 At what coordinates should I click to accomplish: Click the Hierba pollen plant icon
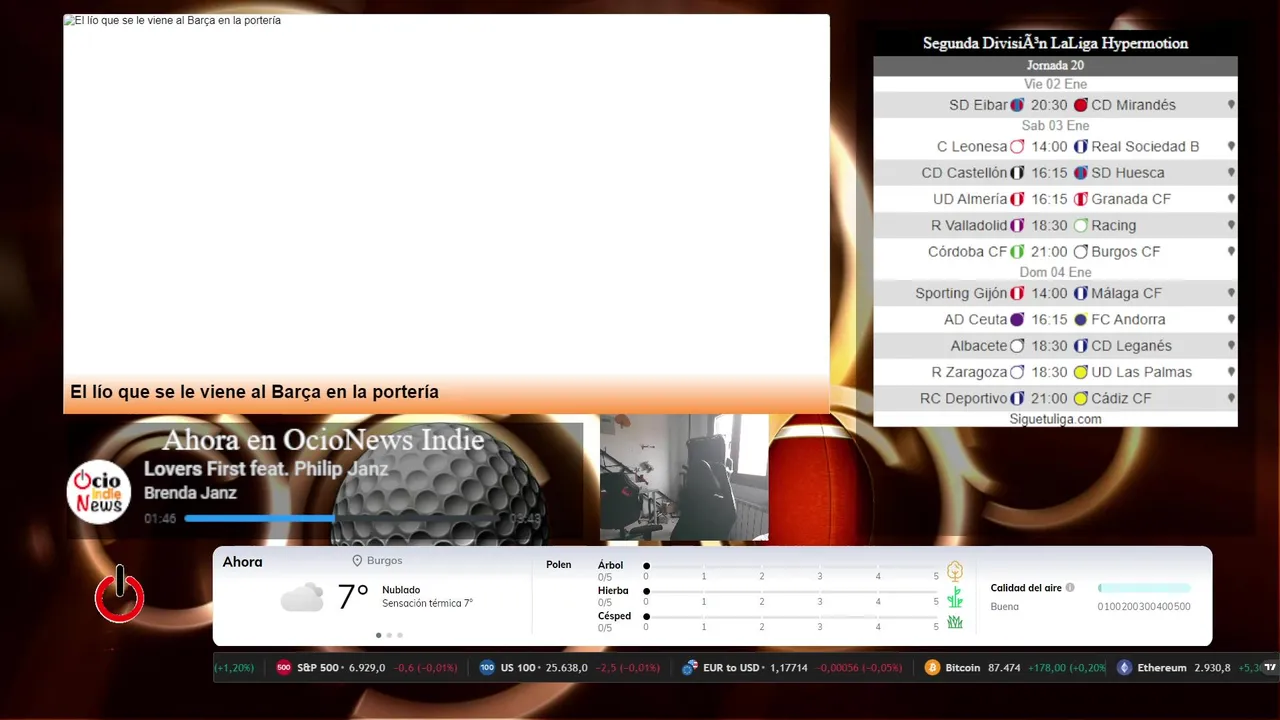955,597
